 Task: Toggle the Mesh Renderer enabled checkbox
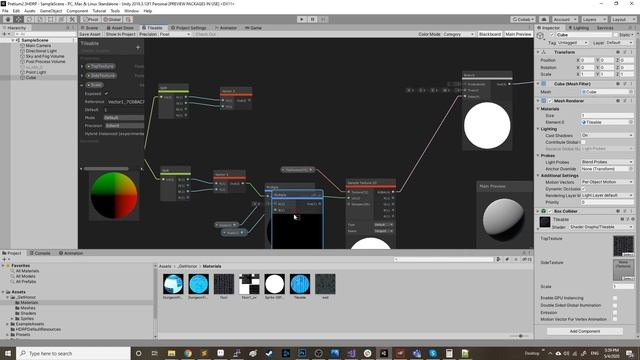point(550,101)
